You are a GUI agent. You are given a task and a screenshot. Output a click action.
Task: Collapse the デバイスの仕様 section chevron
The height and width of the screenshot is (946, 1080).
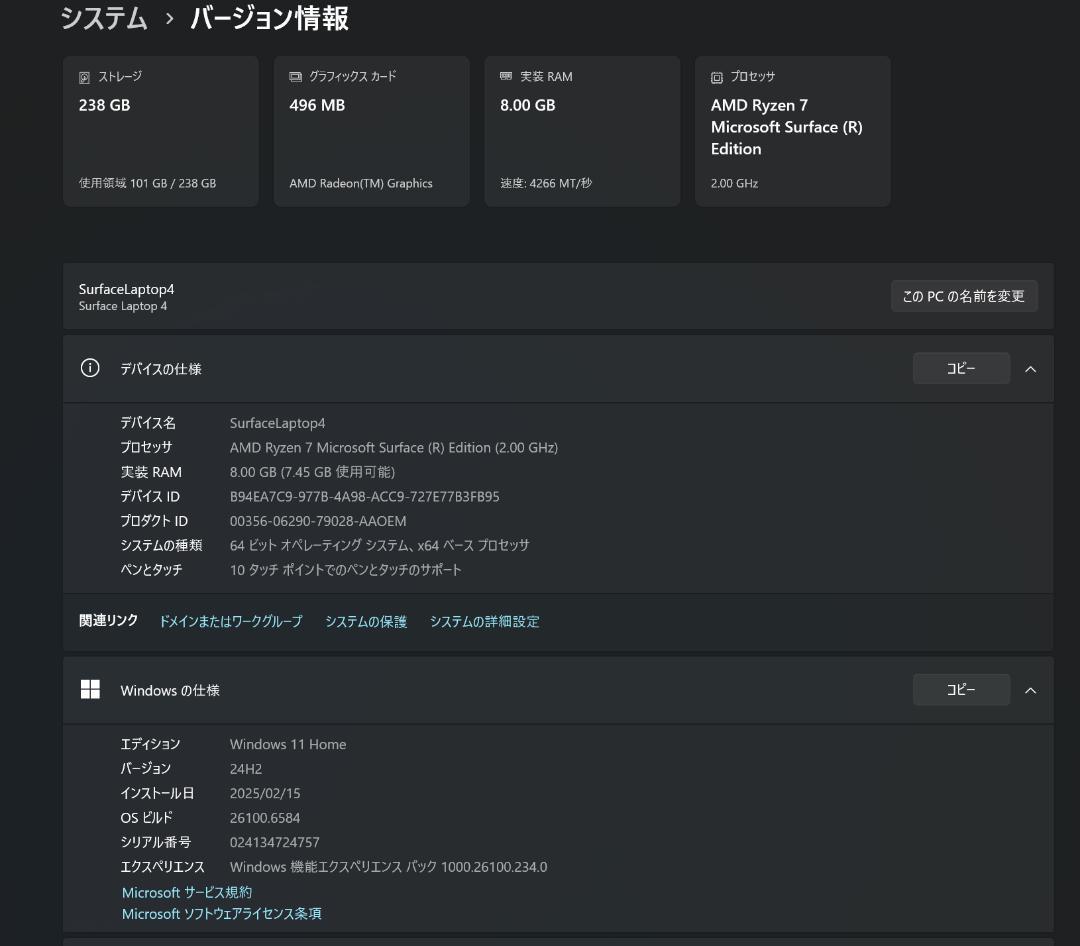pos(1030,369)
